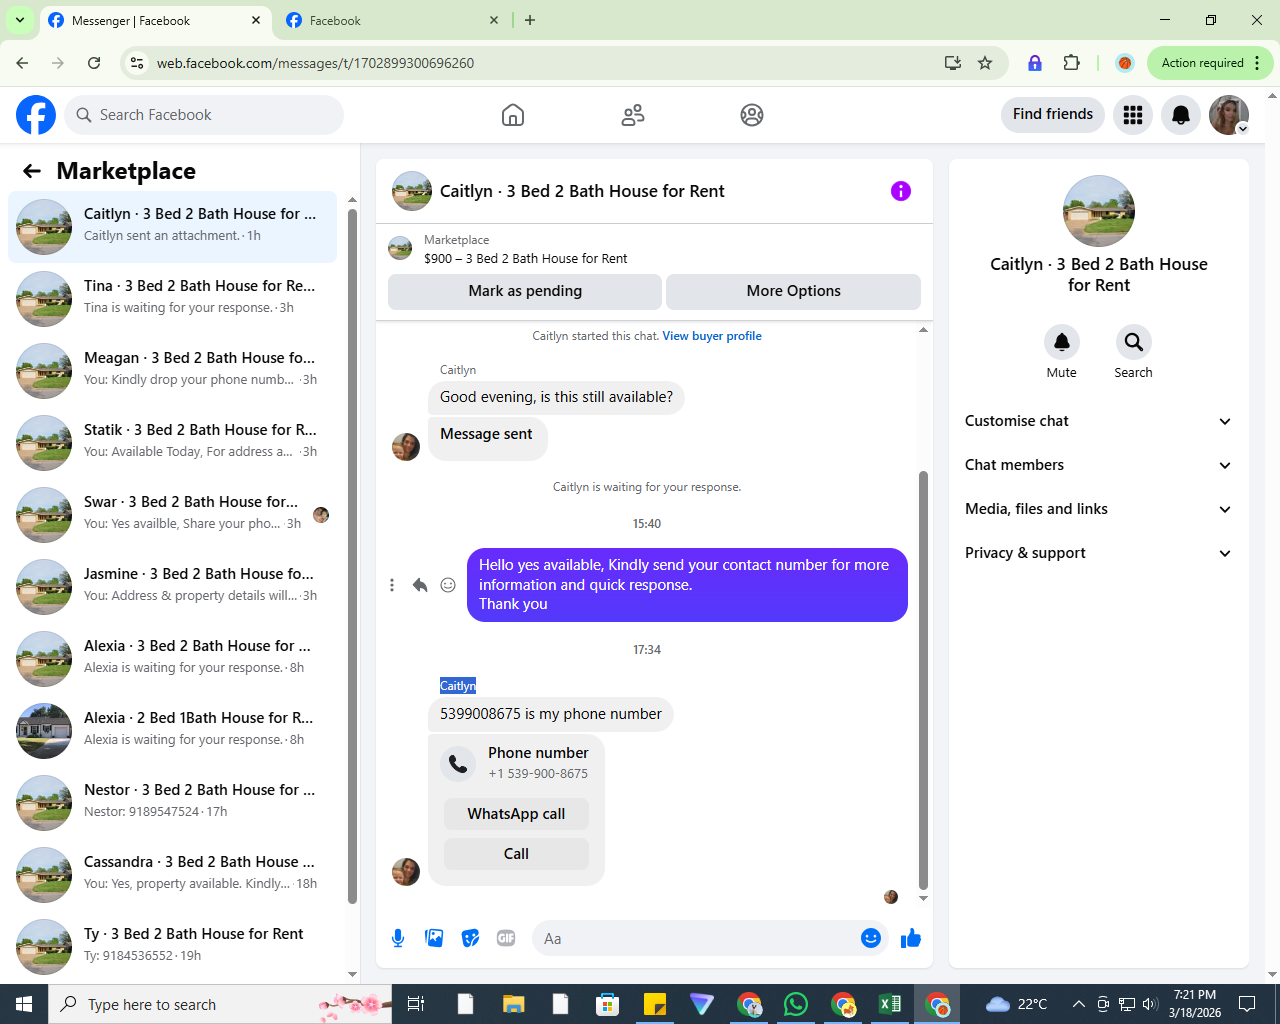This screenshot has width=1280, height=1024.
Task: Record a voice clip with microphone icon
Action: [398, 938]
